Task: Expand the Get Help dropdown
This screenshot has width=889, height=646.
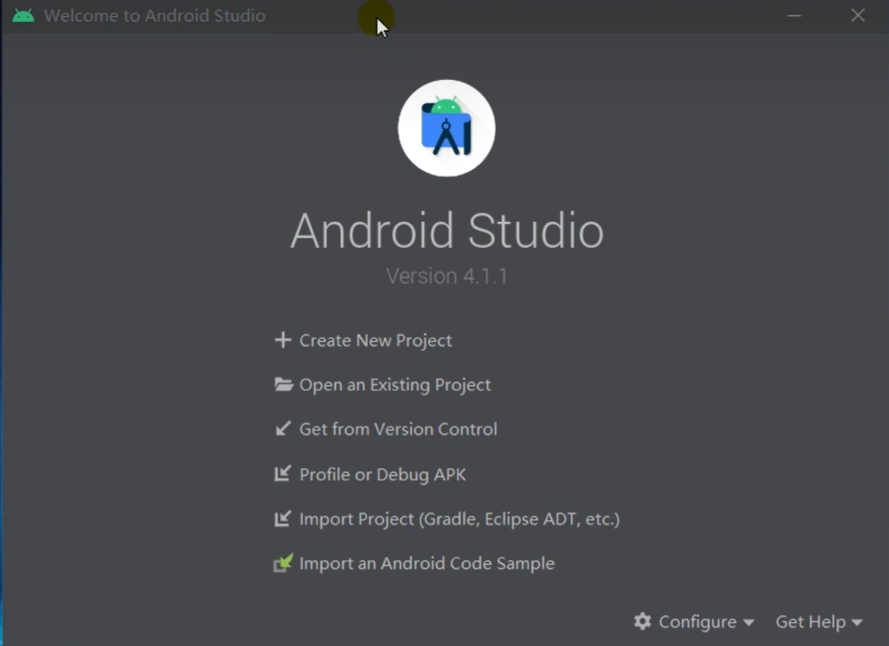Action: [x=819, y=622]
